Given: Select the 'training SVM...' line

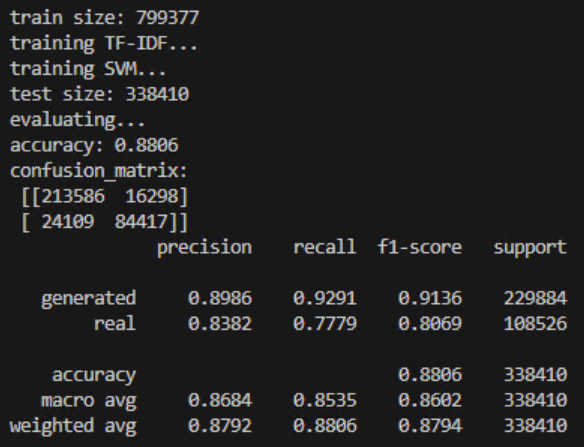Looking at the screenshot, I should tap(88, 69).
